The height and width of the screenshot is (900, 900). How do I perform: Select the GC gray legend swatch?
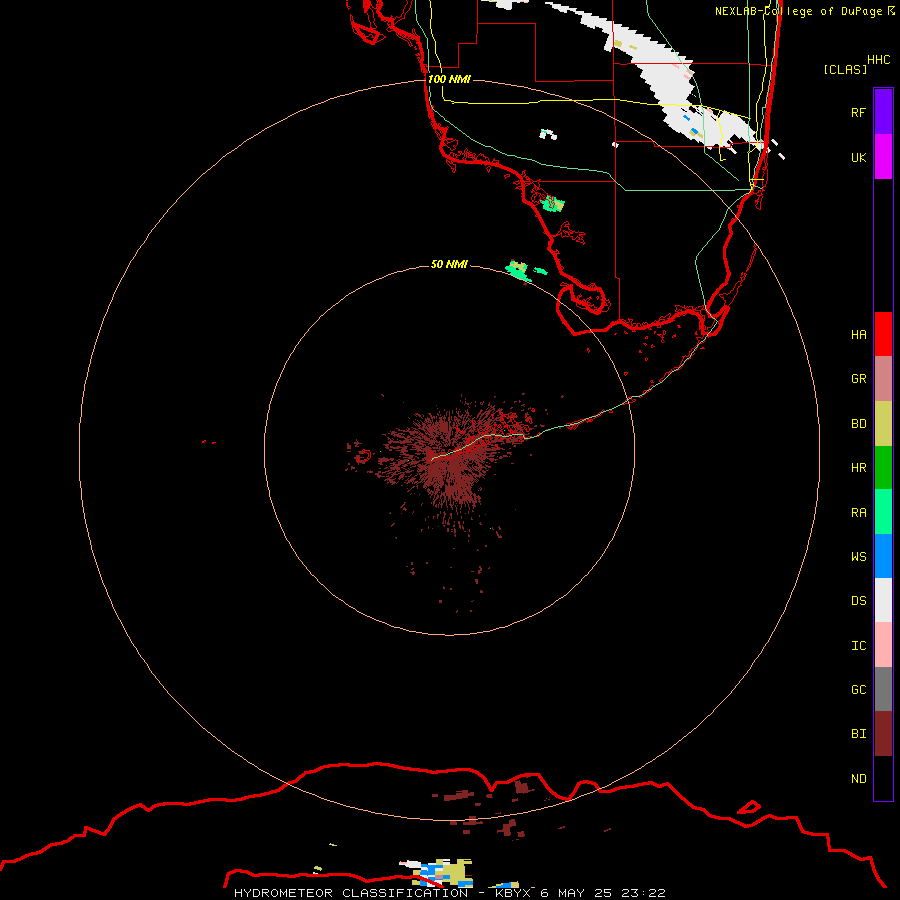pos(883,689)
